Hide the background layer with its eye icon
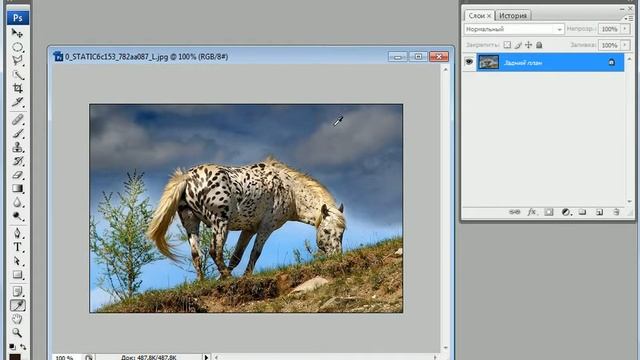 tap(469, 62)
